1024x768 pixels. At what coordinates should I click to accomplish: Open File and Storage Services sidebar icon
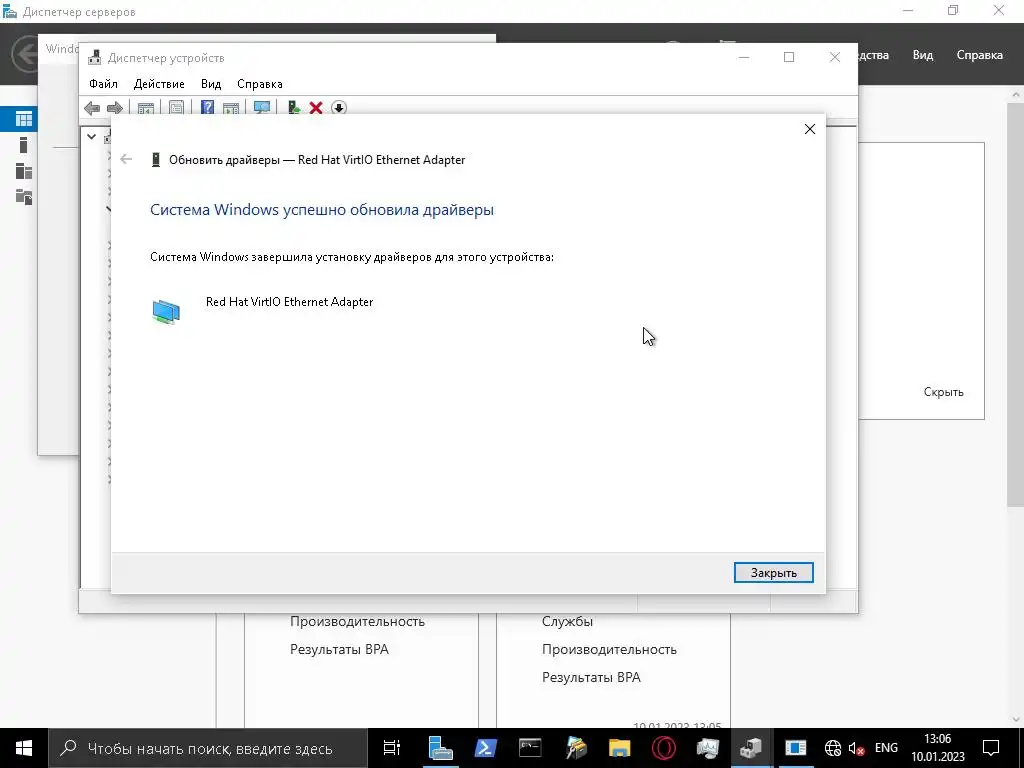pyautogui.click(x=24, y=197)
